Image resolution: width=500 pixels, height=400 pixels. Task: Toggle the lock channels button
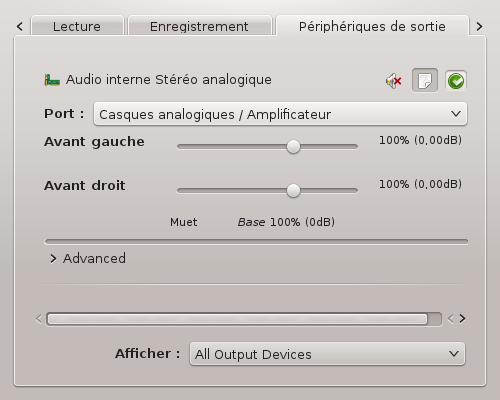click(425, 80)
